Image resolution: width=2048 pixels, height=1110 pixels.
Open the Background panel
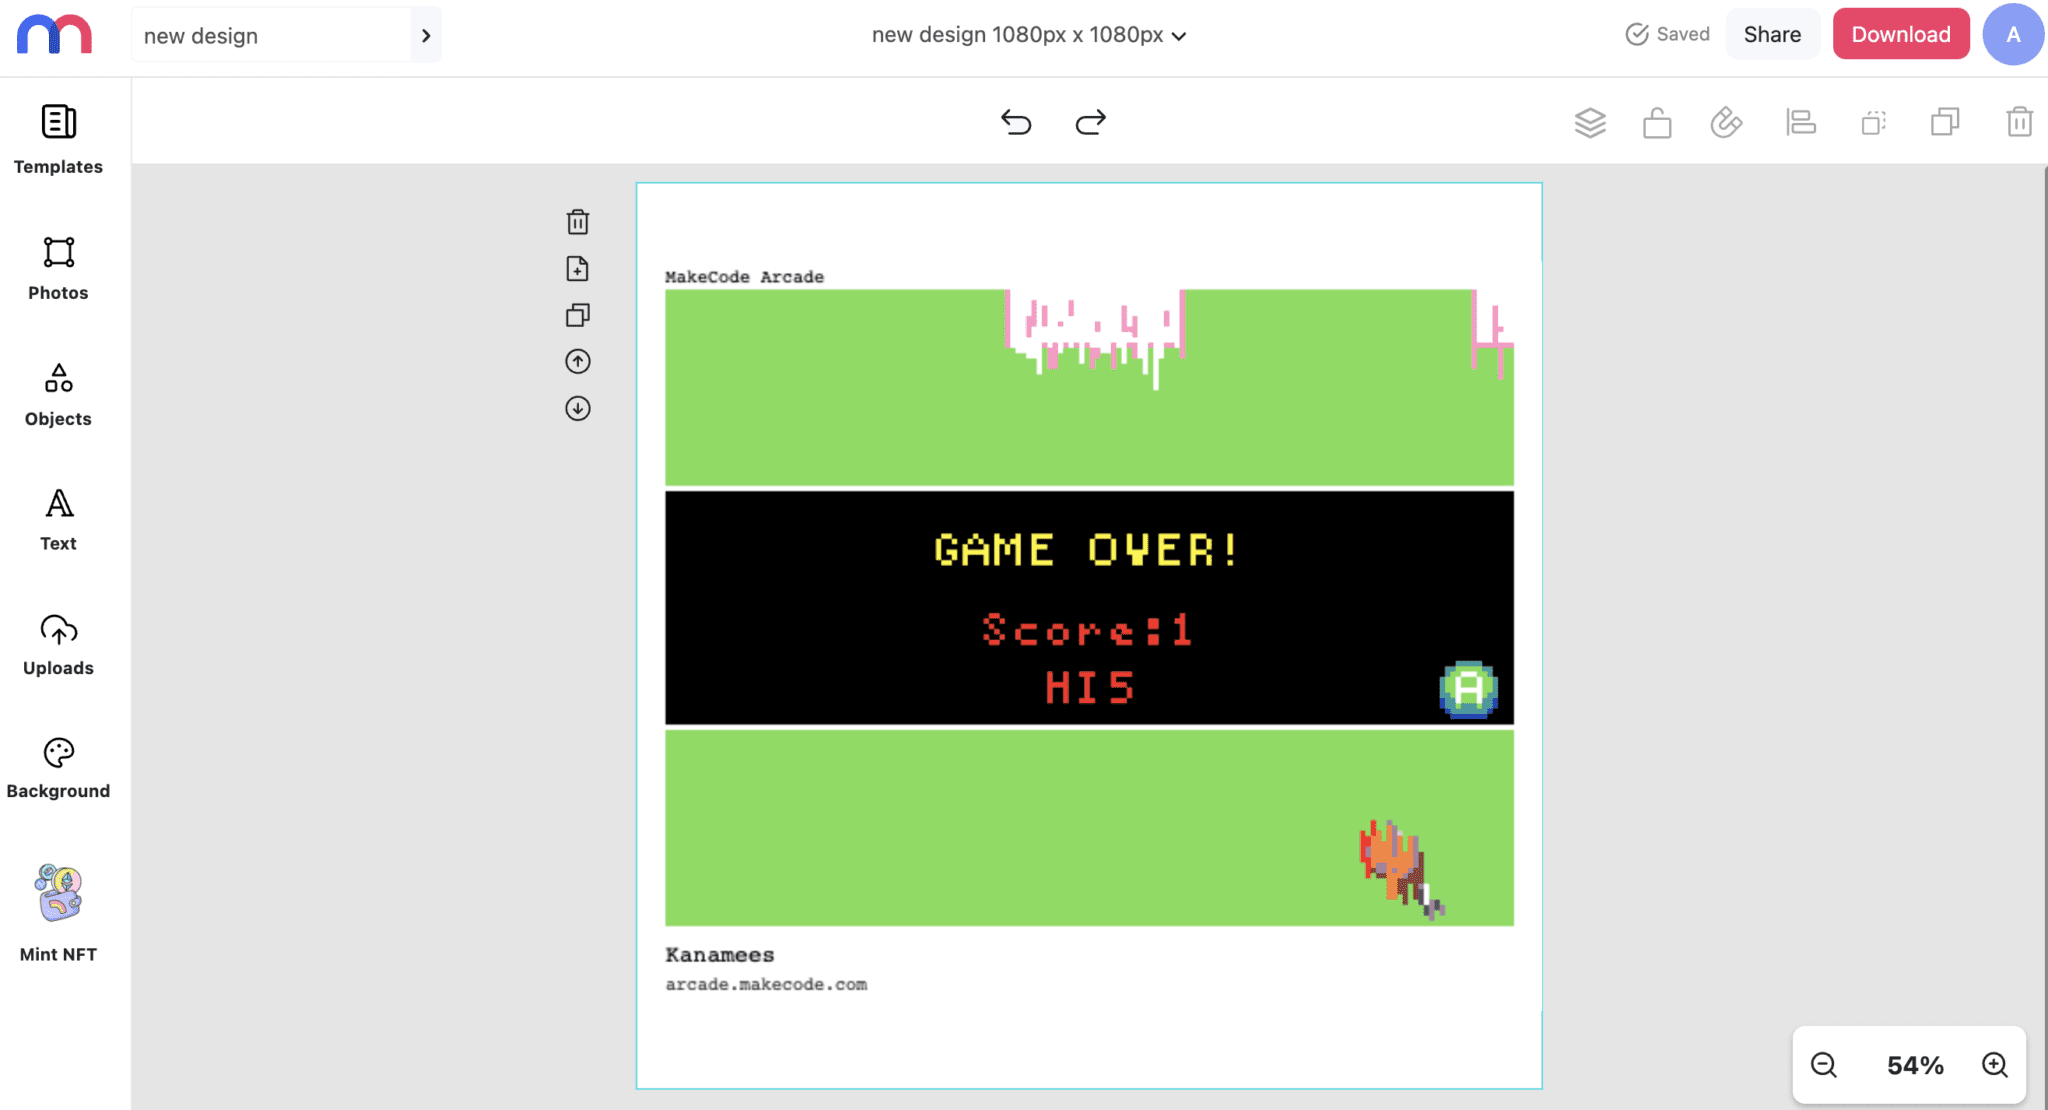[x=58, y=765]
